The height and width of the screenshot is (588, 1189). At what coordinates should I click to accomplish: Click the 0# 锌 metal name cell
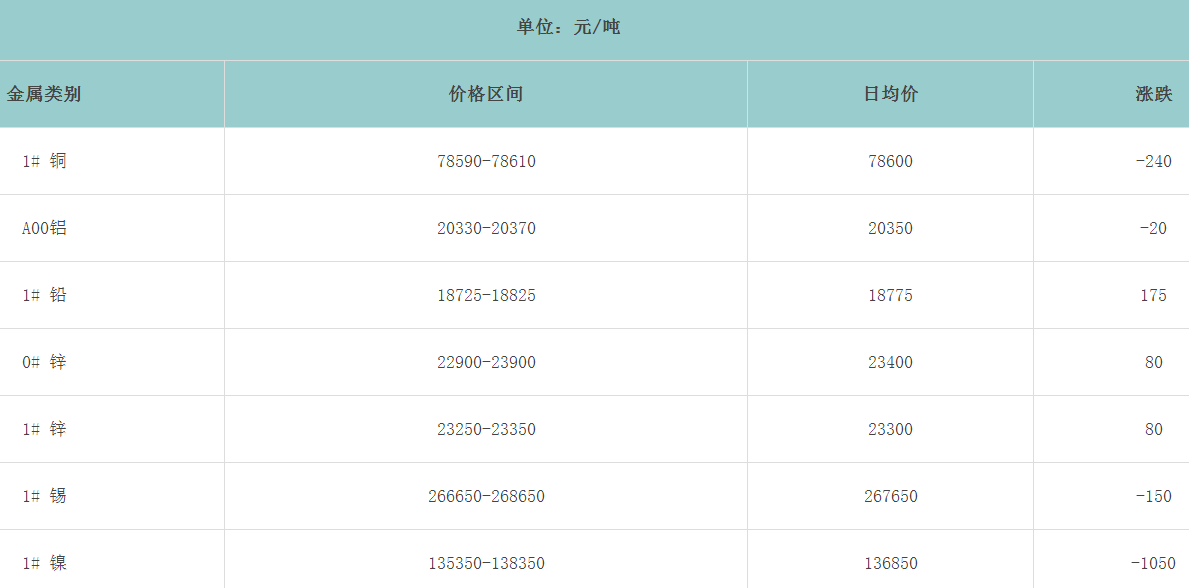tap(45, 362)
